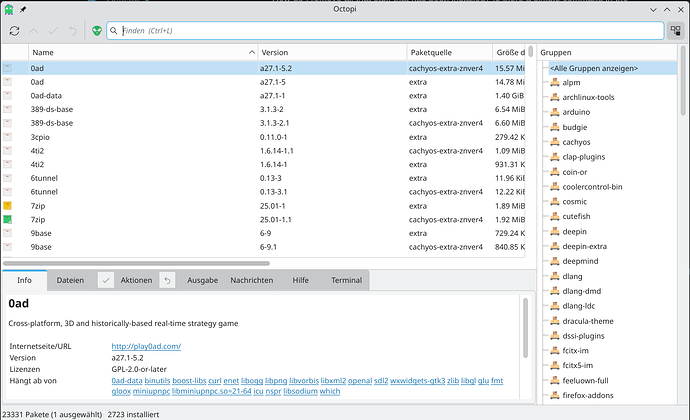690x420 pixels.
Task: Click the firefox-addons group icon
Action: pyautogui.click(x=555, y=395)
